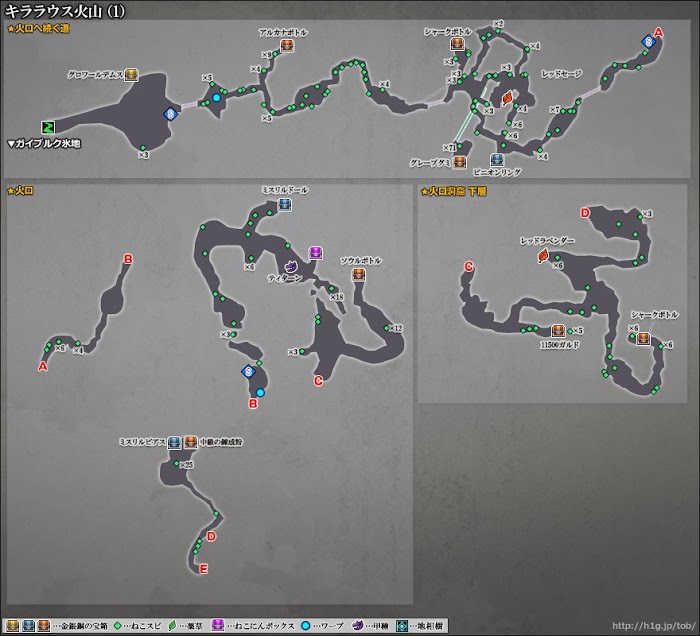Select the green ねこスピ diamond in legend
Screen dimensions: 700x636
(x=117, y=626)
